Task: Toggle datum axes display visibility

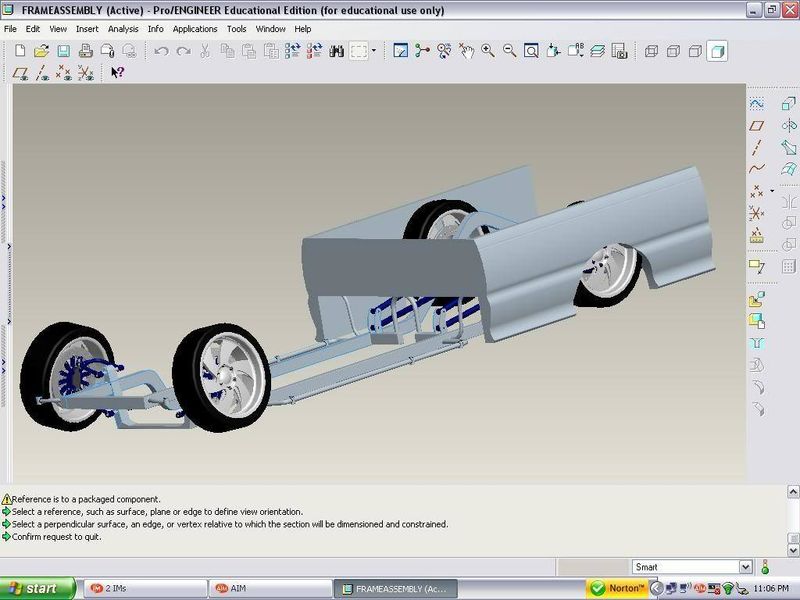Action: tap(41, 73)
